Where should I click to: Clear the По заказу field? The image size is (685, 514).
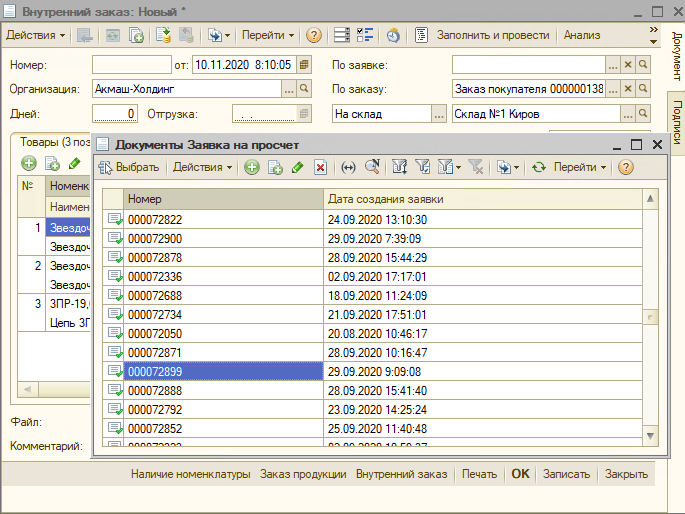(628, 89)
